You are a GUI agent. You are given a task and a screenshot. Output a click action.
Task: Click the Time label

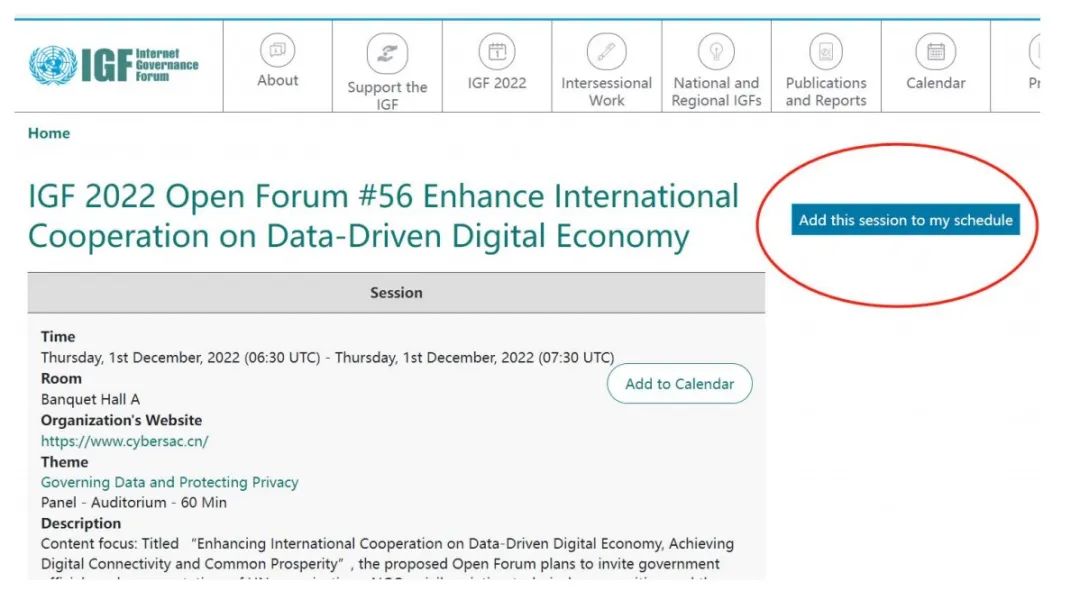[x=58, y=337]
